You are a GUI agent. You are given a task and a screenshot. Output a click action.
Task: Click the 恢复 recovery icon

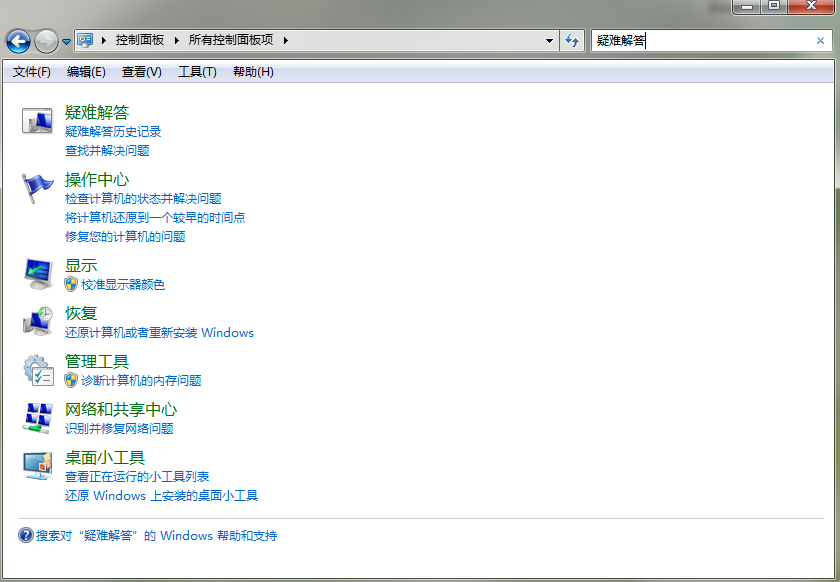(38, 322)
